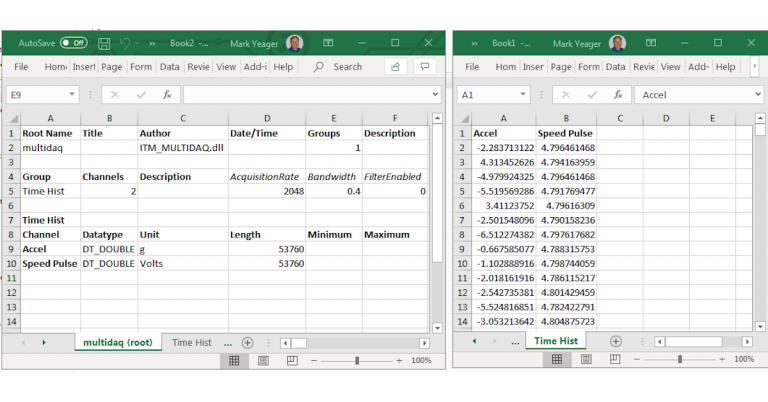Screen dimensions: 768x402
Task: Select cell with AcquisitionRate heading
Action: [x=267, y=177]
